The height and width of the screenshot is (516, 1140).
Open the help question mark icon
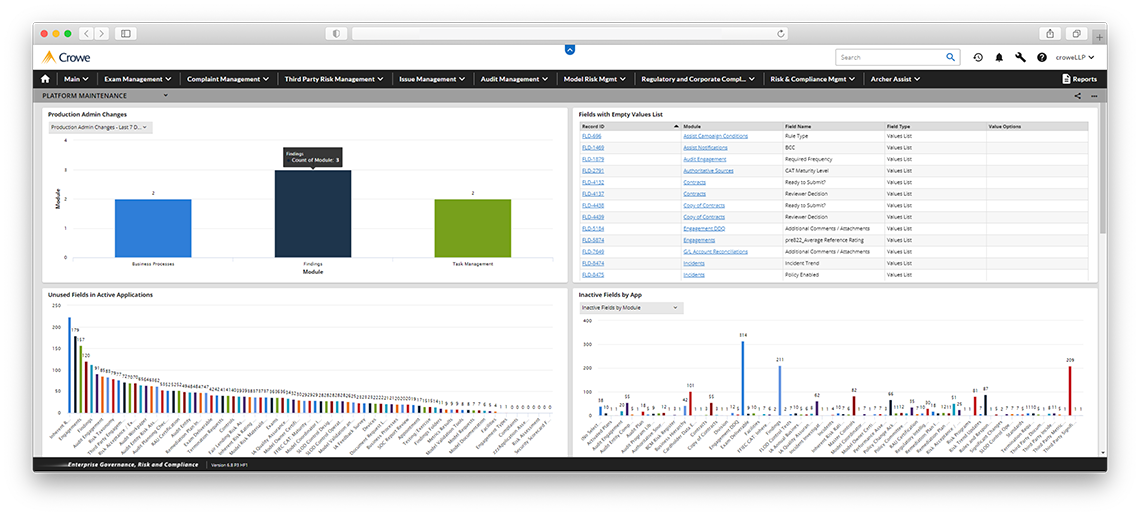(x=1042, y=58)
